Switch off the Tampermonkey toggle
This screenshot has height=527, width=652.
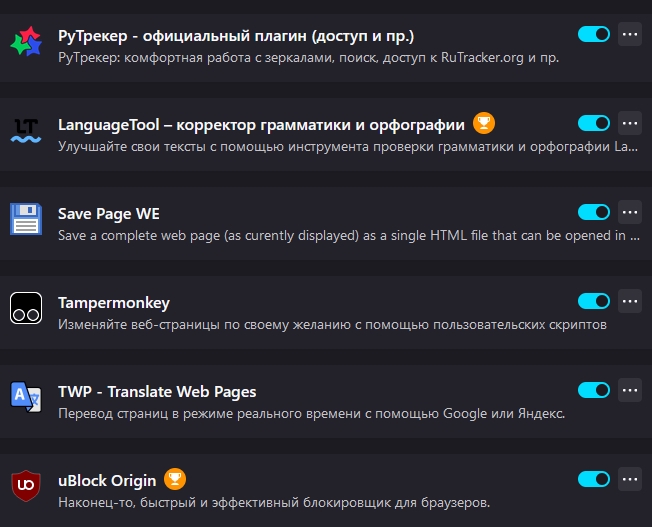(x=594, y=301)
